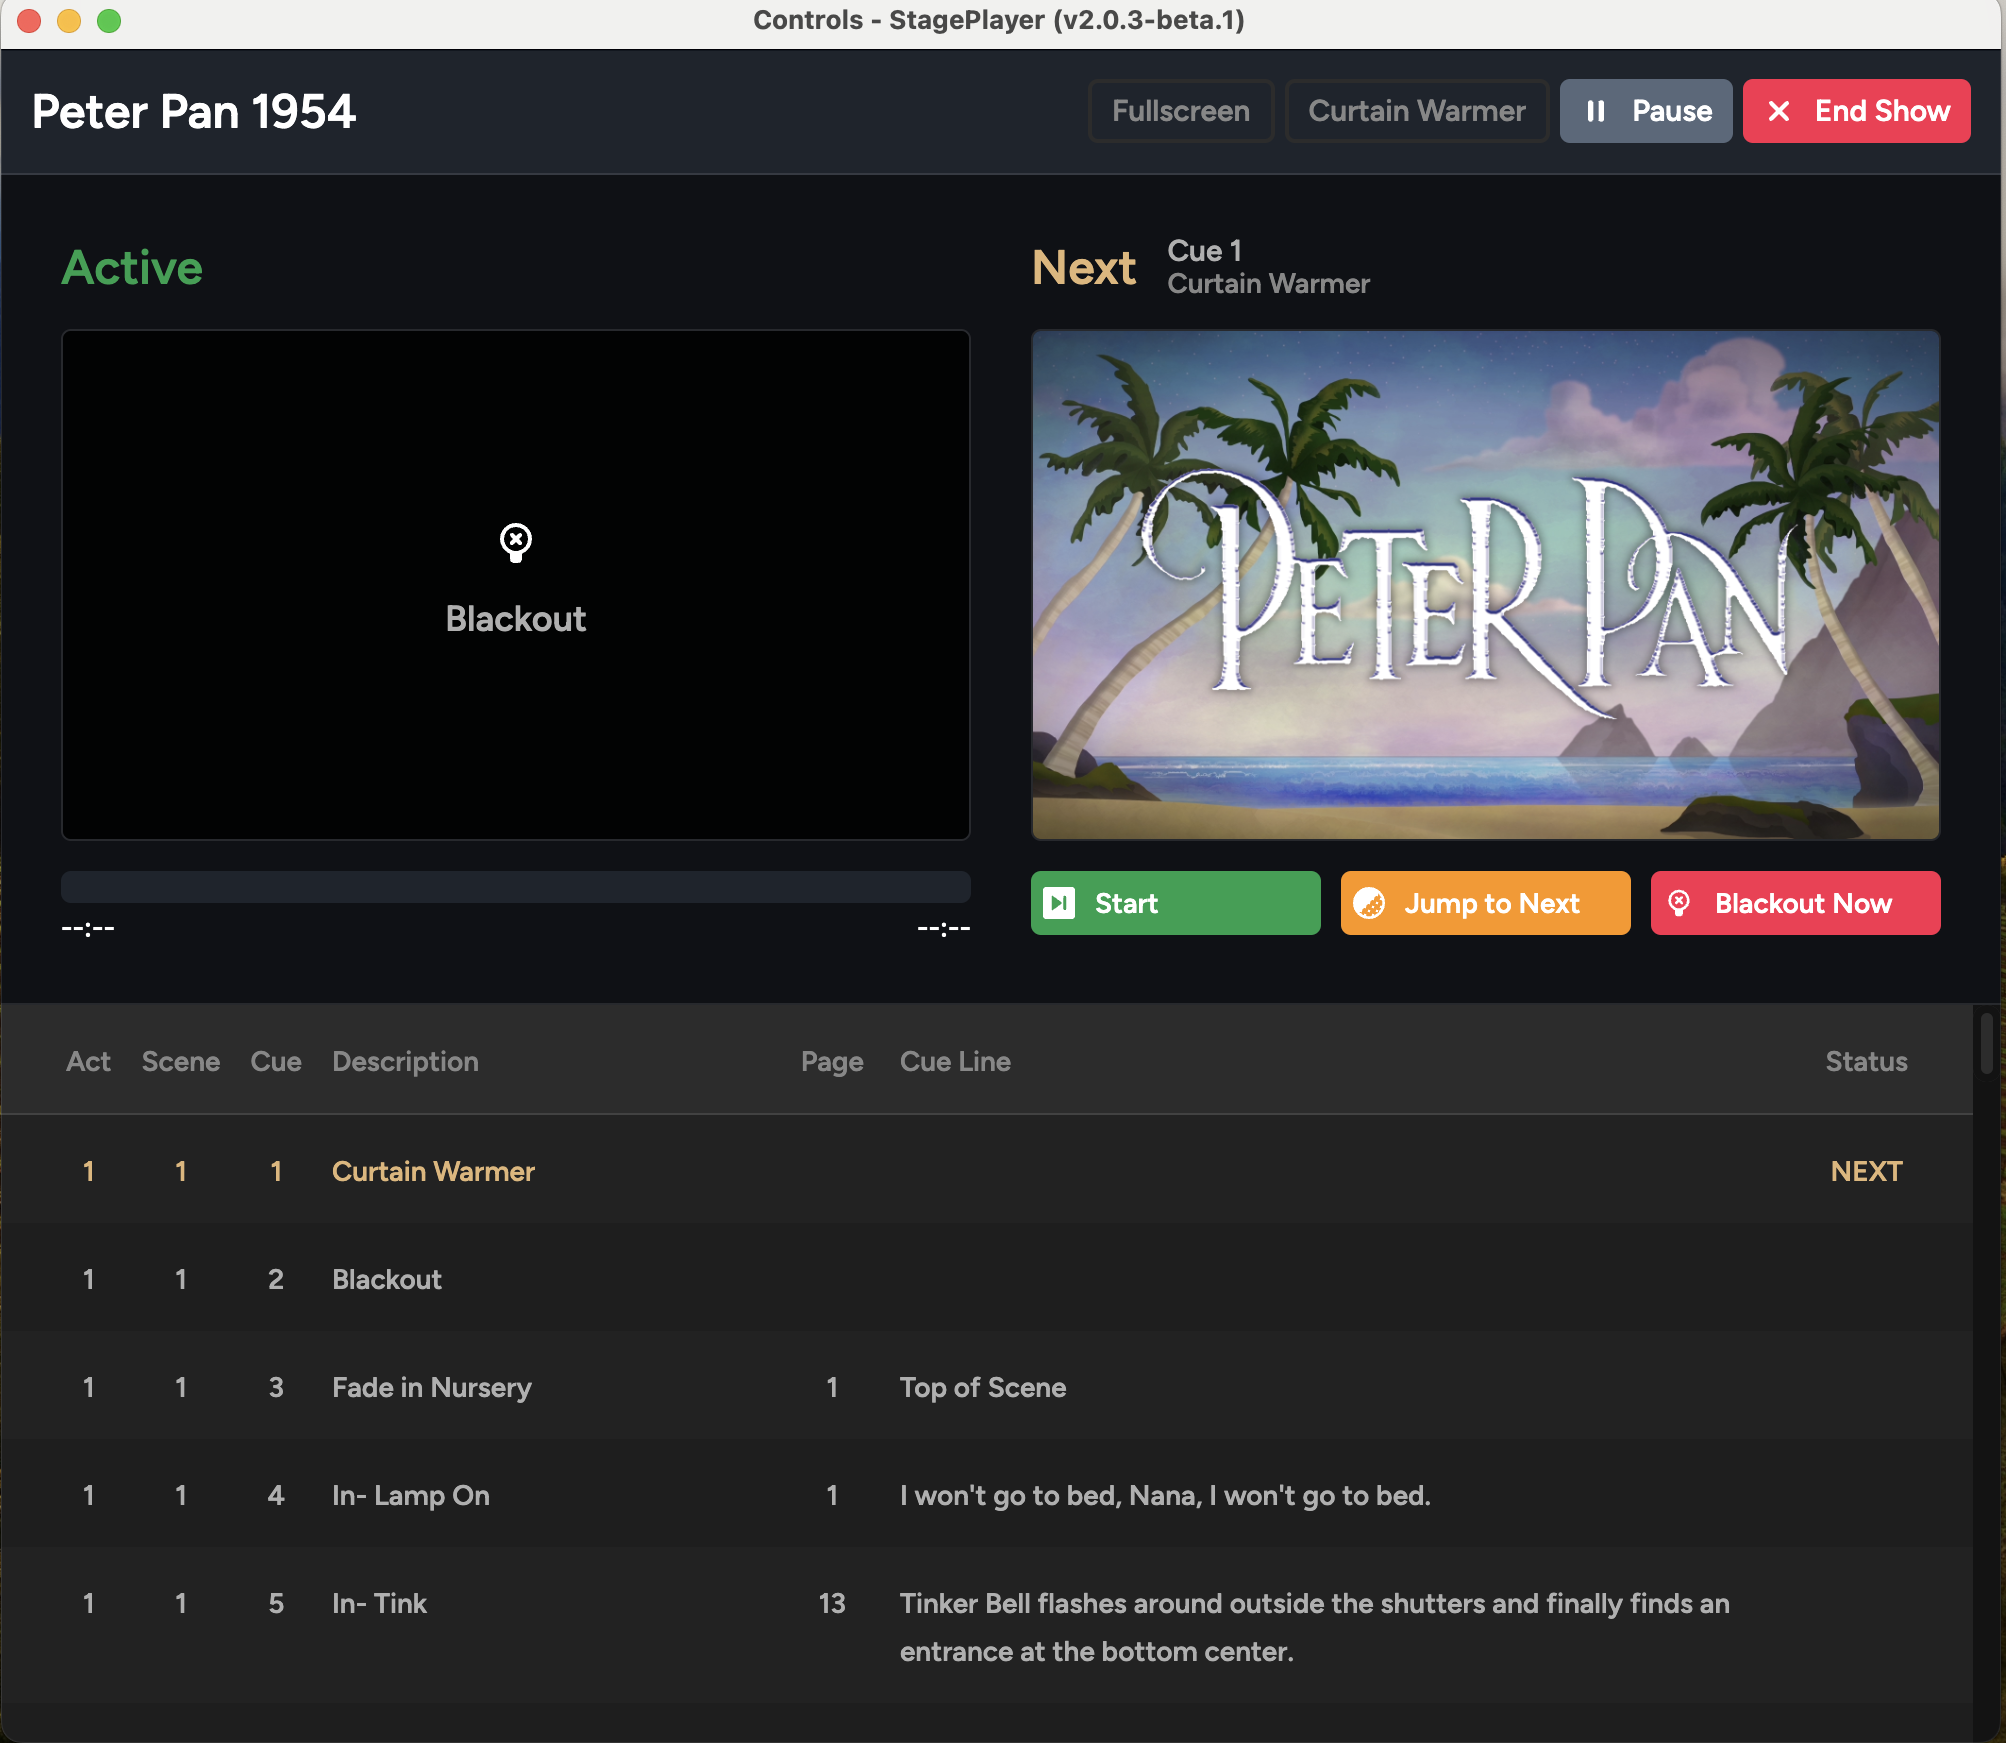2006x1743 pixels.
Task: Click the Status column header
Action: click(x=1866, y=1061)
